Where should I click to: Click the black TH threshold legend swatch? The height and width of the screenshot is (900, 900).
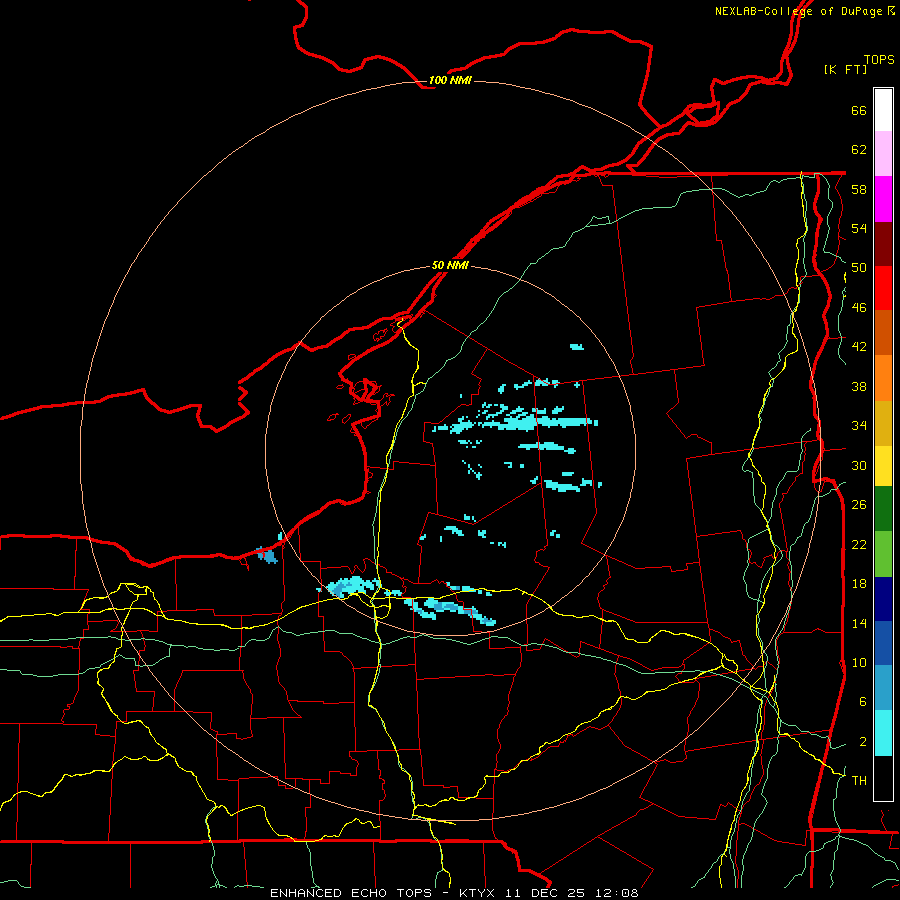[x=883, y=778]
